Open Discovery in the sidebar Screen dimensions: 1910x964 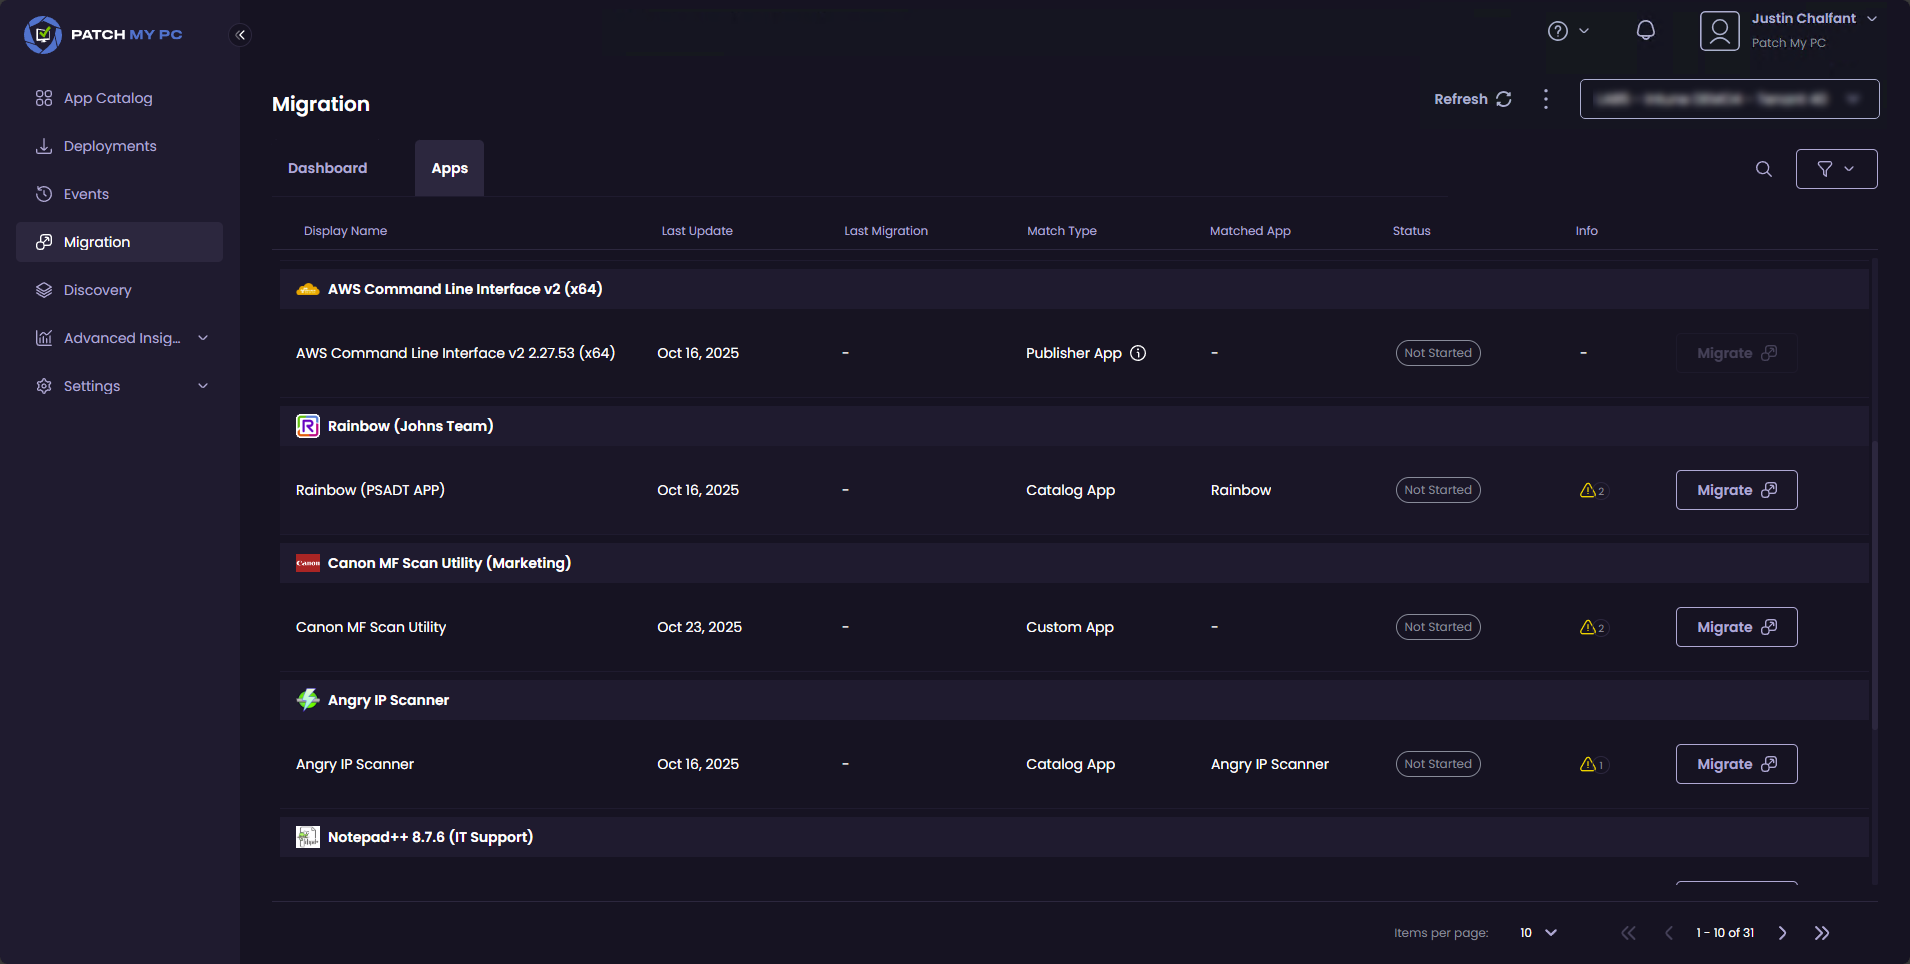pyautogui.click(x=97, y=289)
